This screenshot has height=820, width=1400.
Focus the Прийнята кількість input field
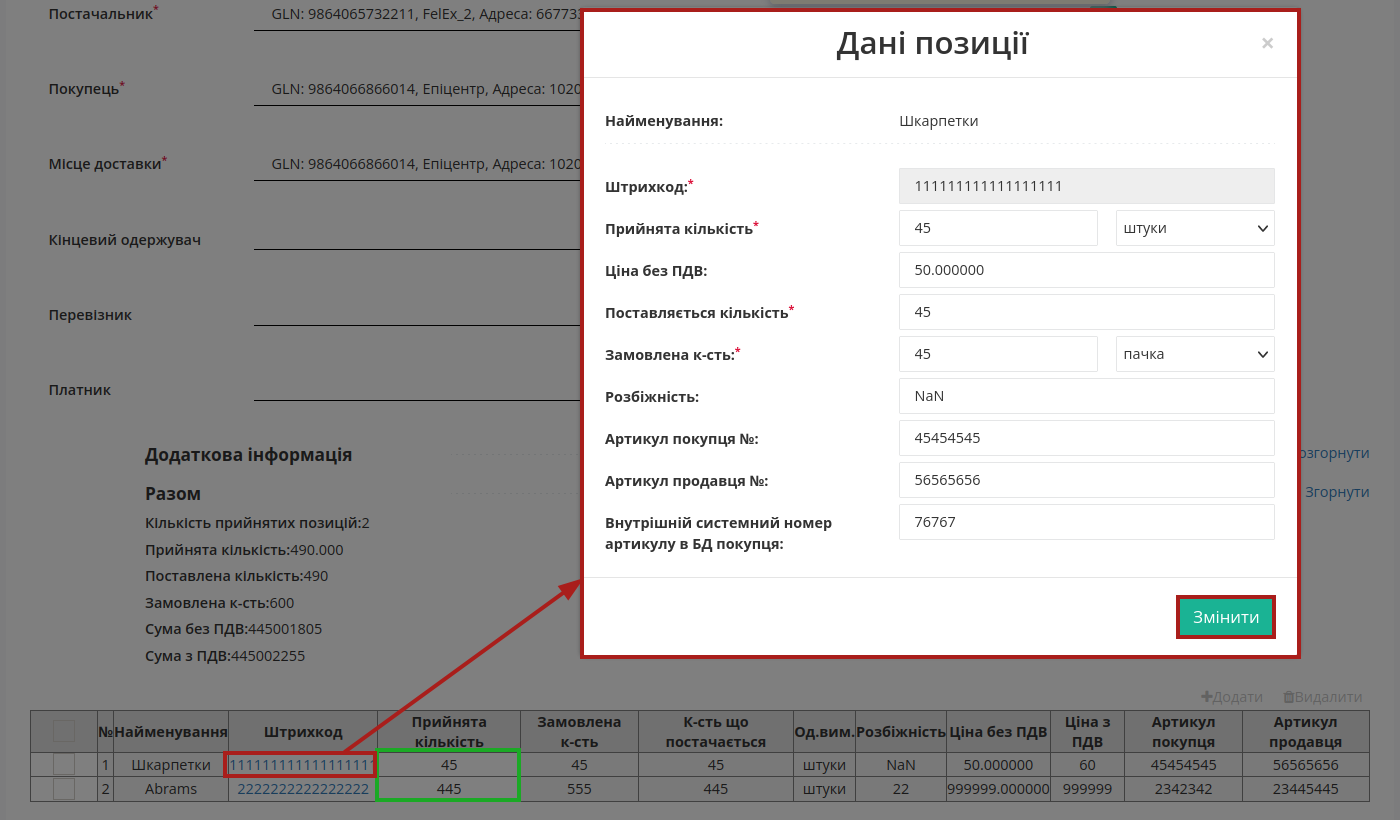coord(998,228)
